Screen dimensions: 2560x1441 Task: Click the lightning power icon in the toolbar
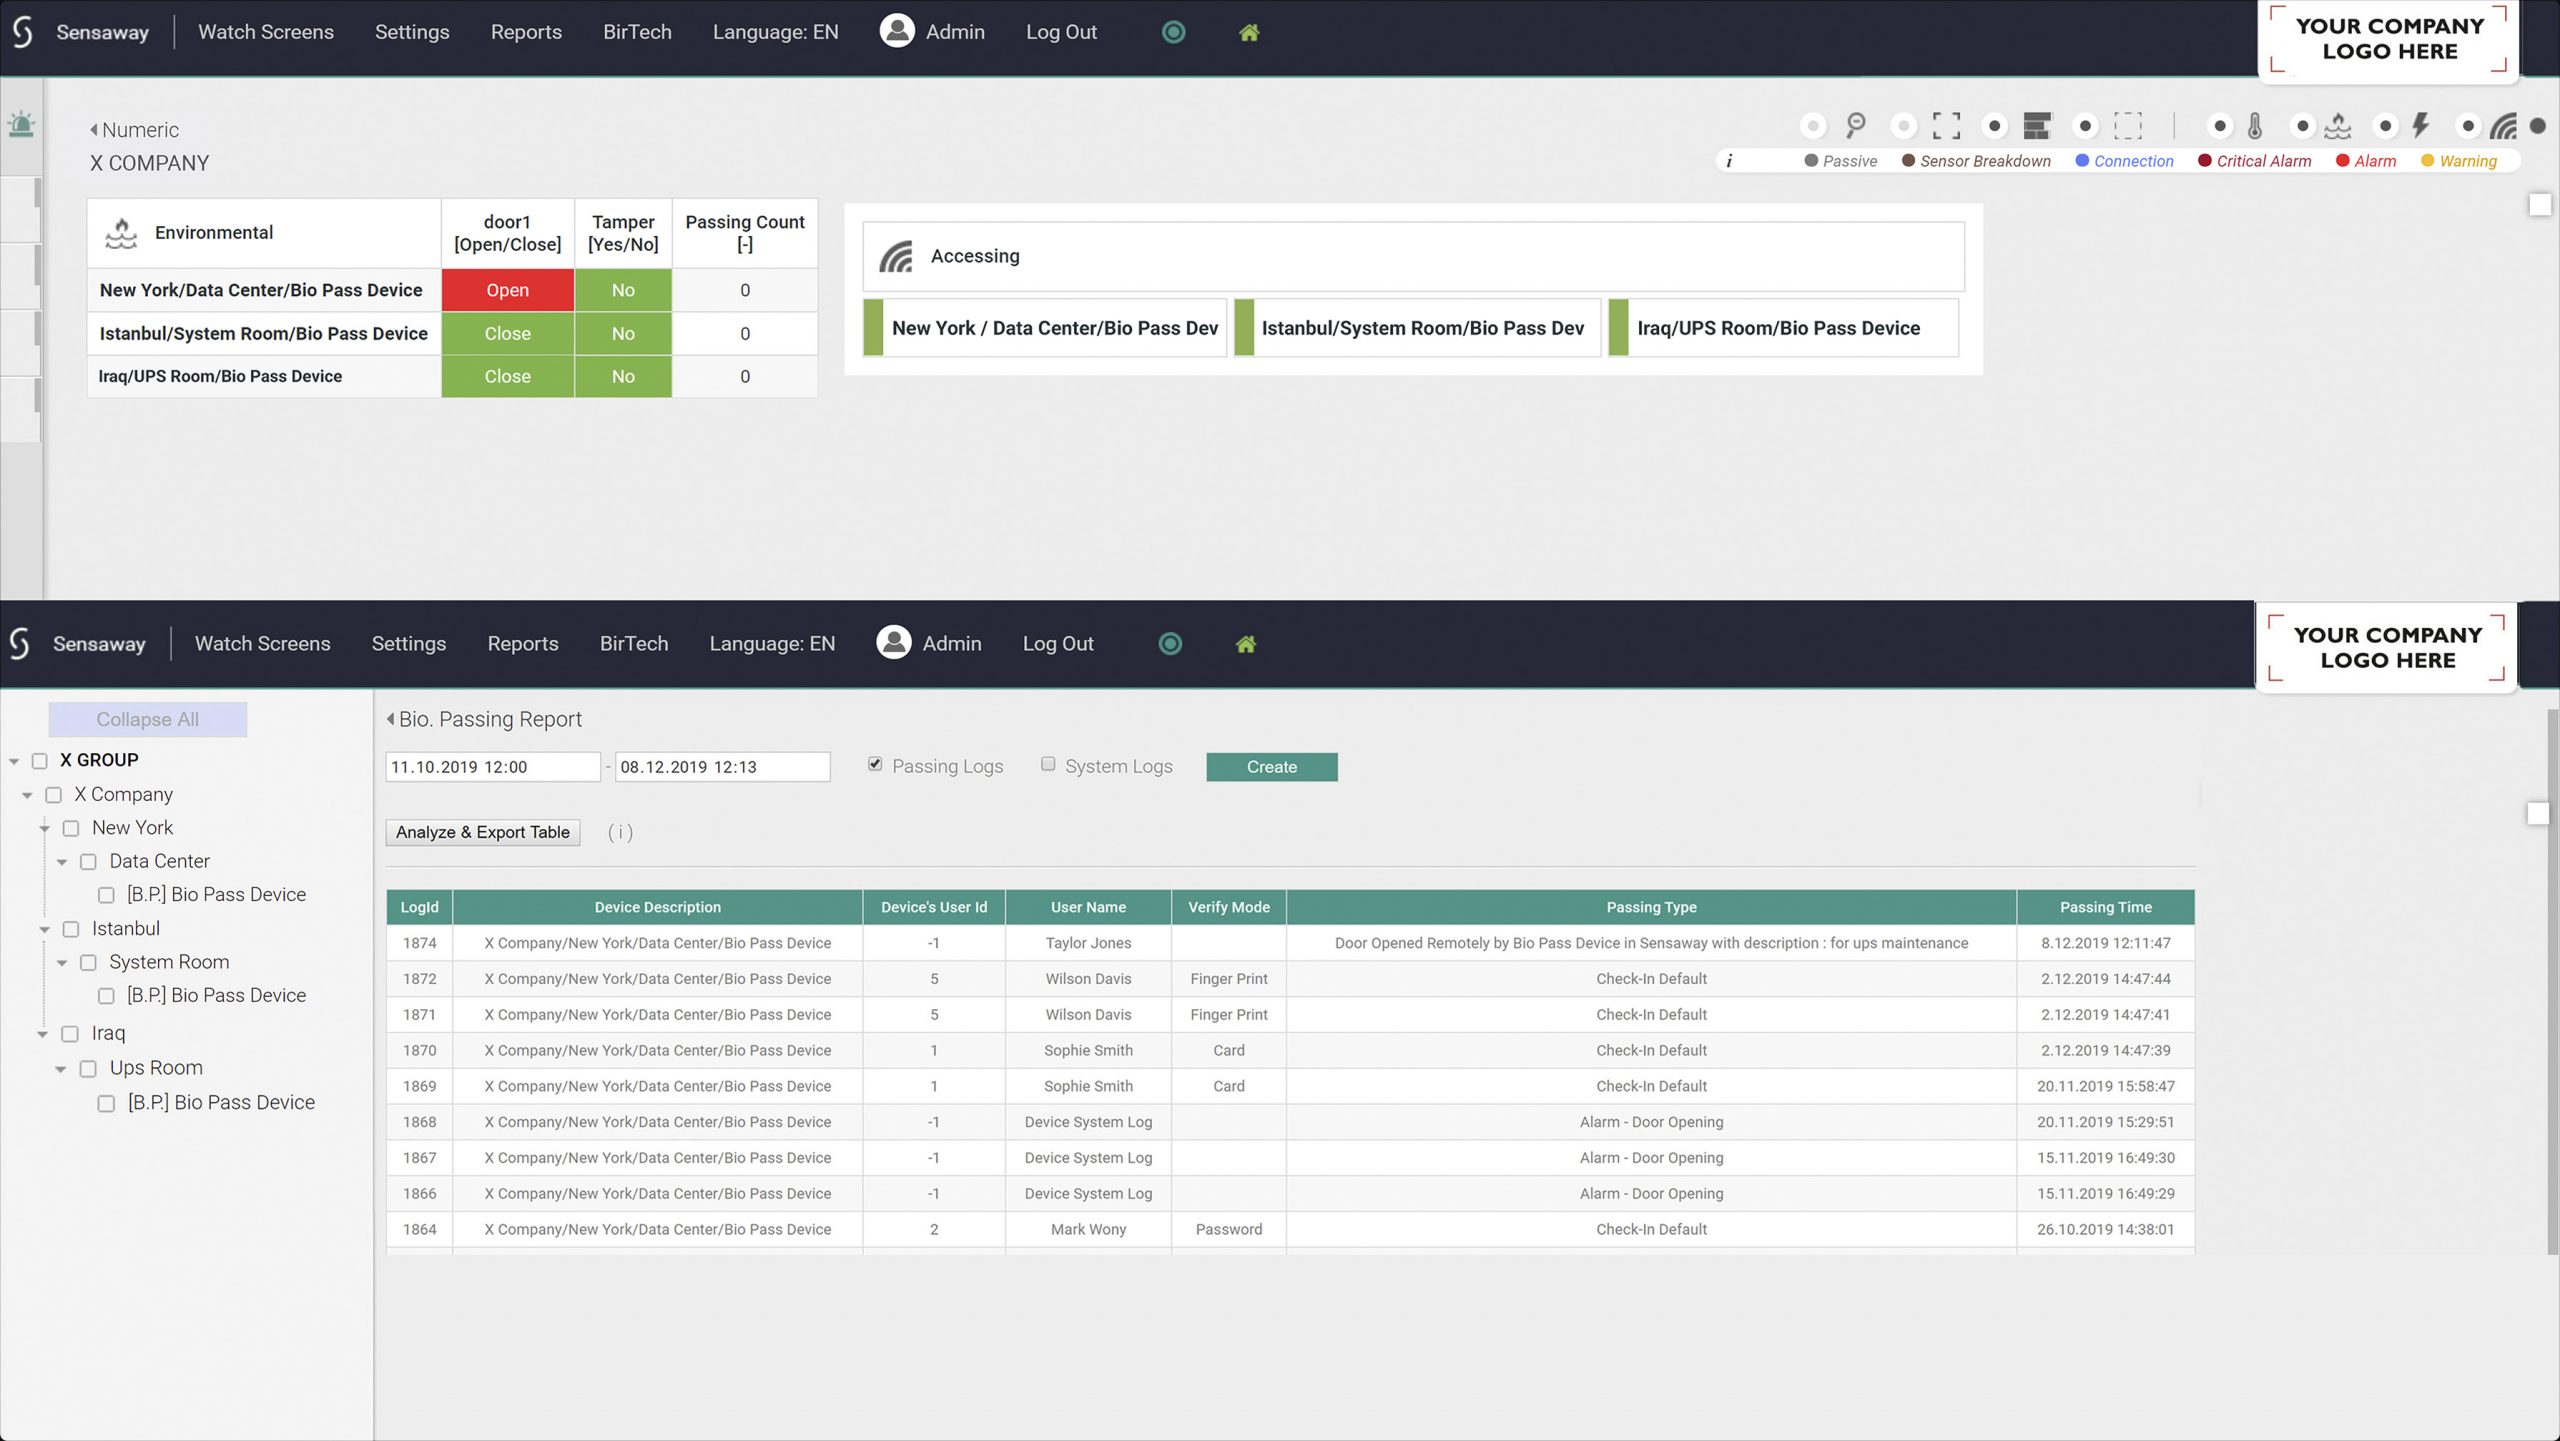point(2420,126)
